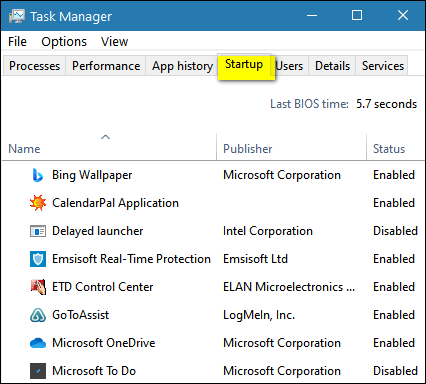The width and height of the screenshot is (426, 384).
Task: Switch to the Details tab
Action: pos(332,66)
